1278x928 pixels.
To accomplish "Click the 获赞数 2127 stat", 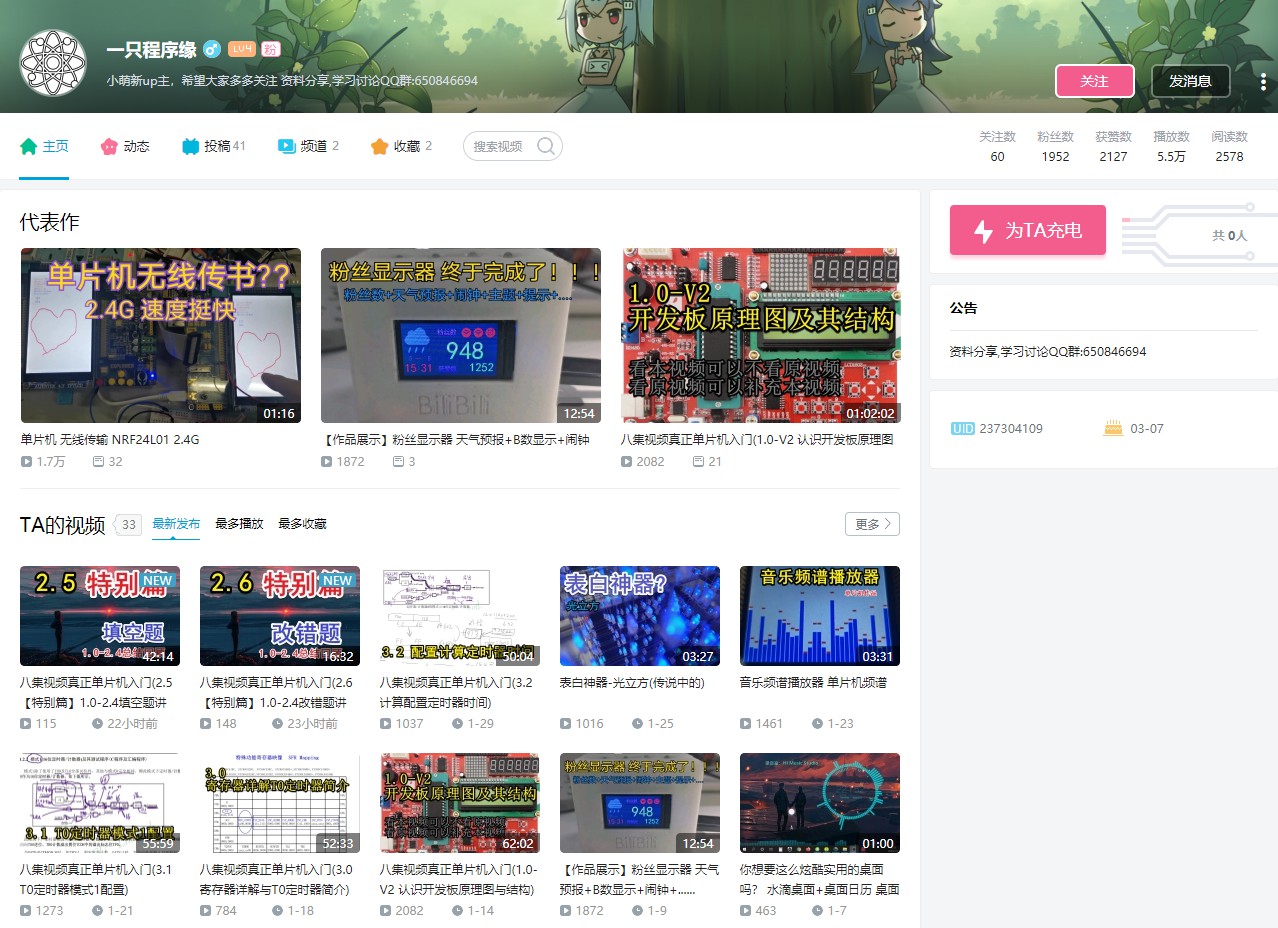I will coord(1113,146).
